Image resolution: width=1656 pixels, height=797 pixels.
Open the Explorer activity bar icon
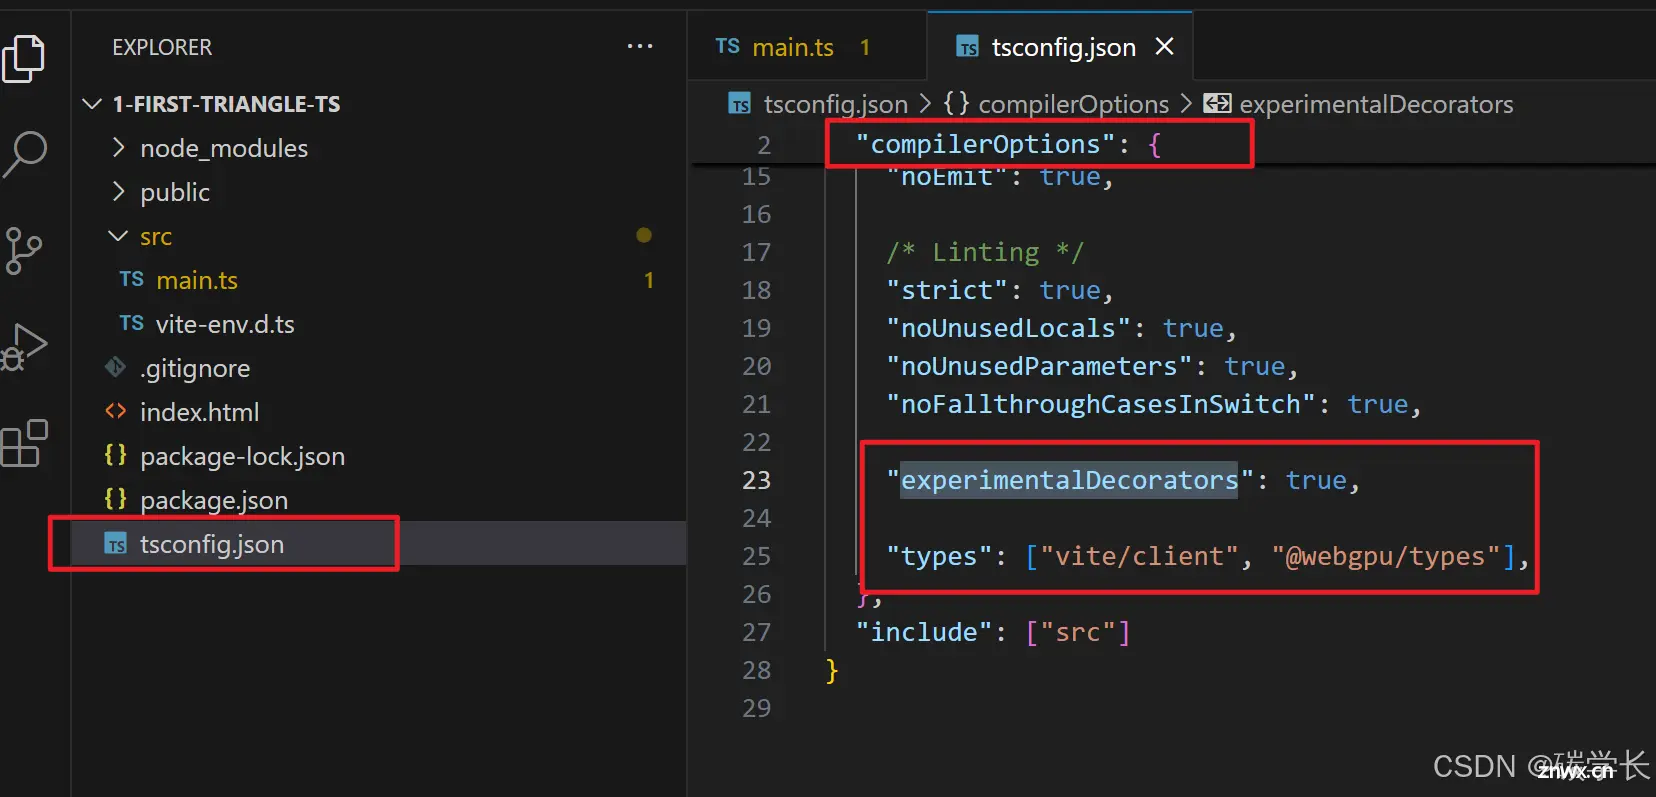point(24,58)
